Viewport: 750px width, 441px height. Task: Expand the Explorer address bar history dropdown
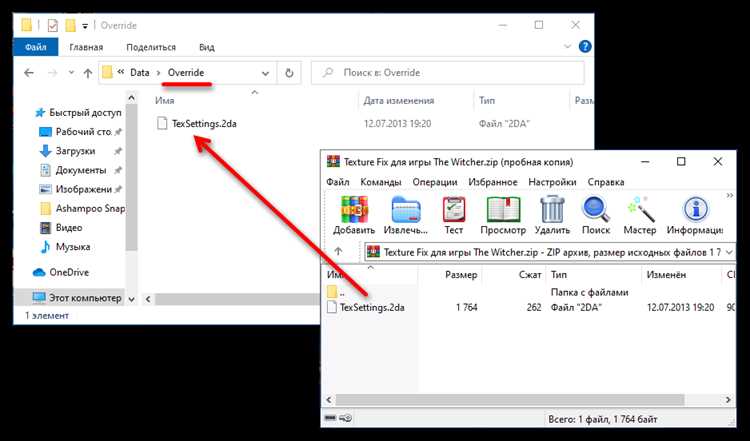click(265, 73)
